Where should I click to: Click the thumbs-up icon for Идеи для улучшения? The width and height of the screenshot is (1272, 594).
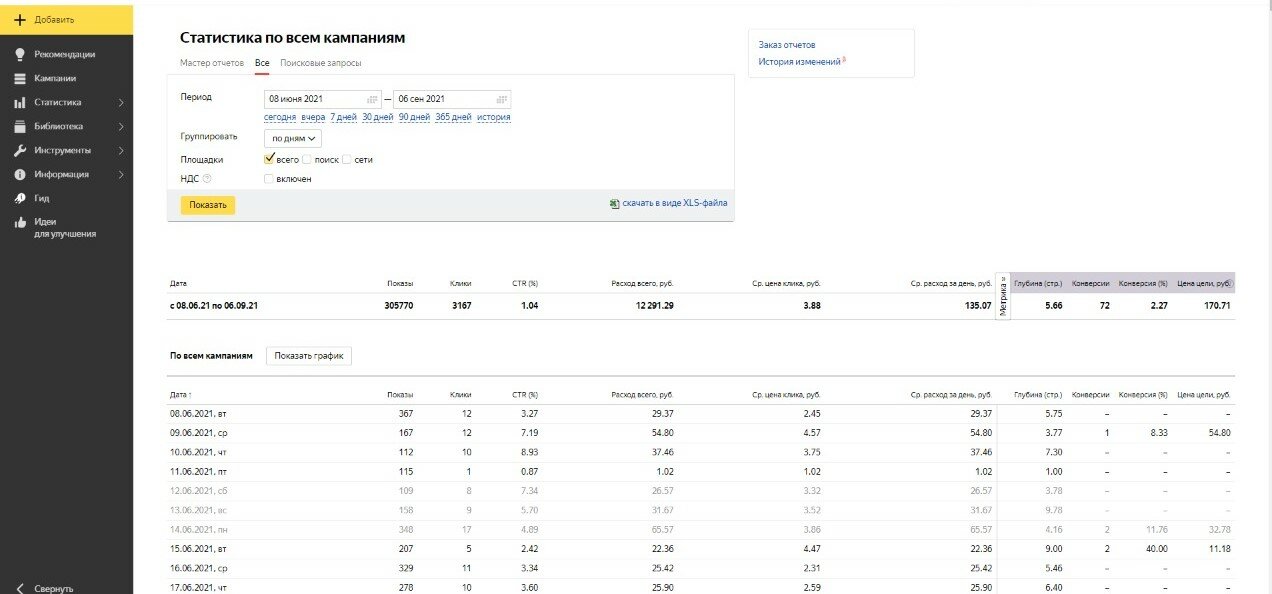(20, 222)
